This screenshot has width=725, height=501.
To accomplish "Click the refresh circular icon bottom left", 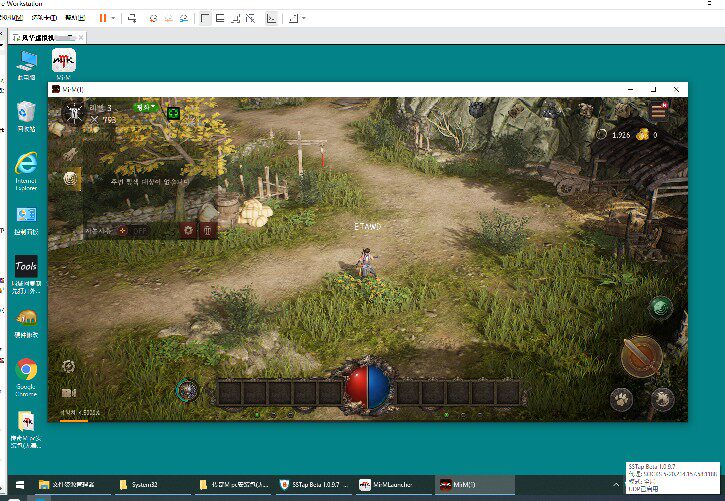I will click(x=68, y=367).
